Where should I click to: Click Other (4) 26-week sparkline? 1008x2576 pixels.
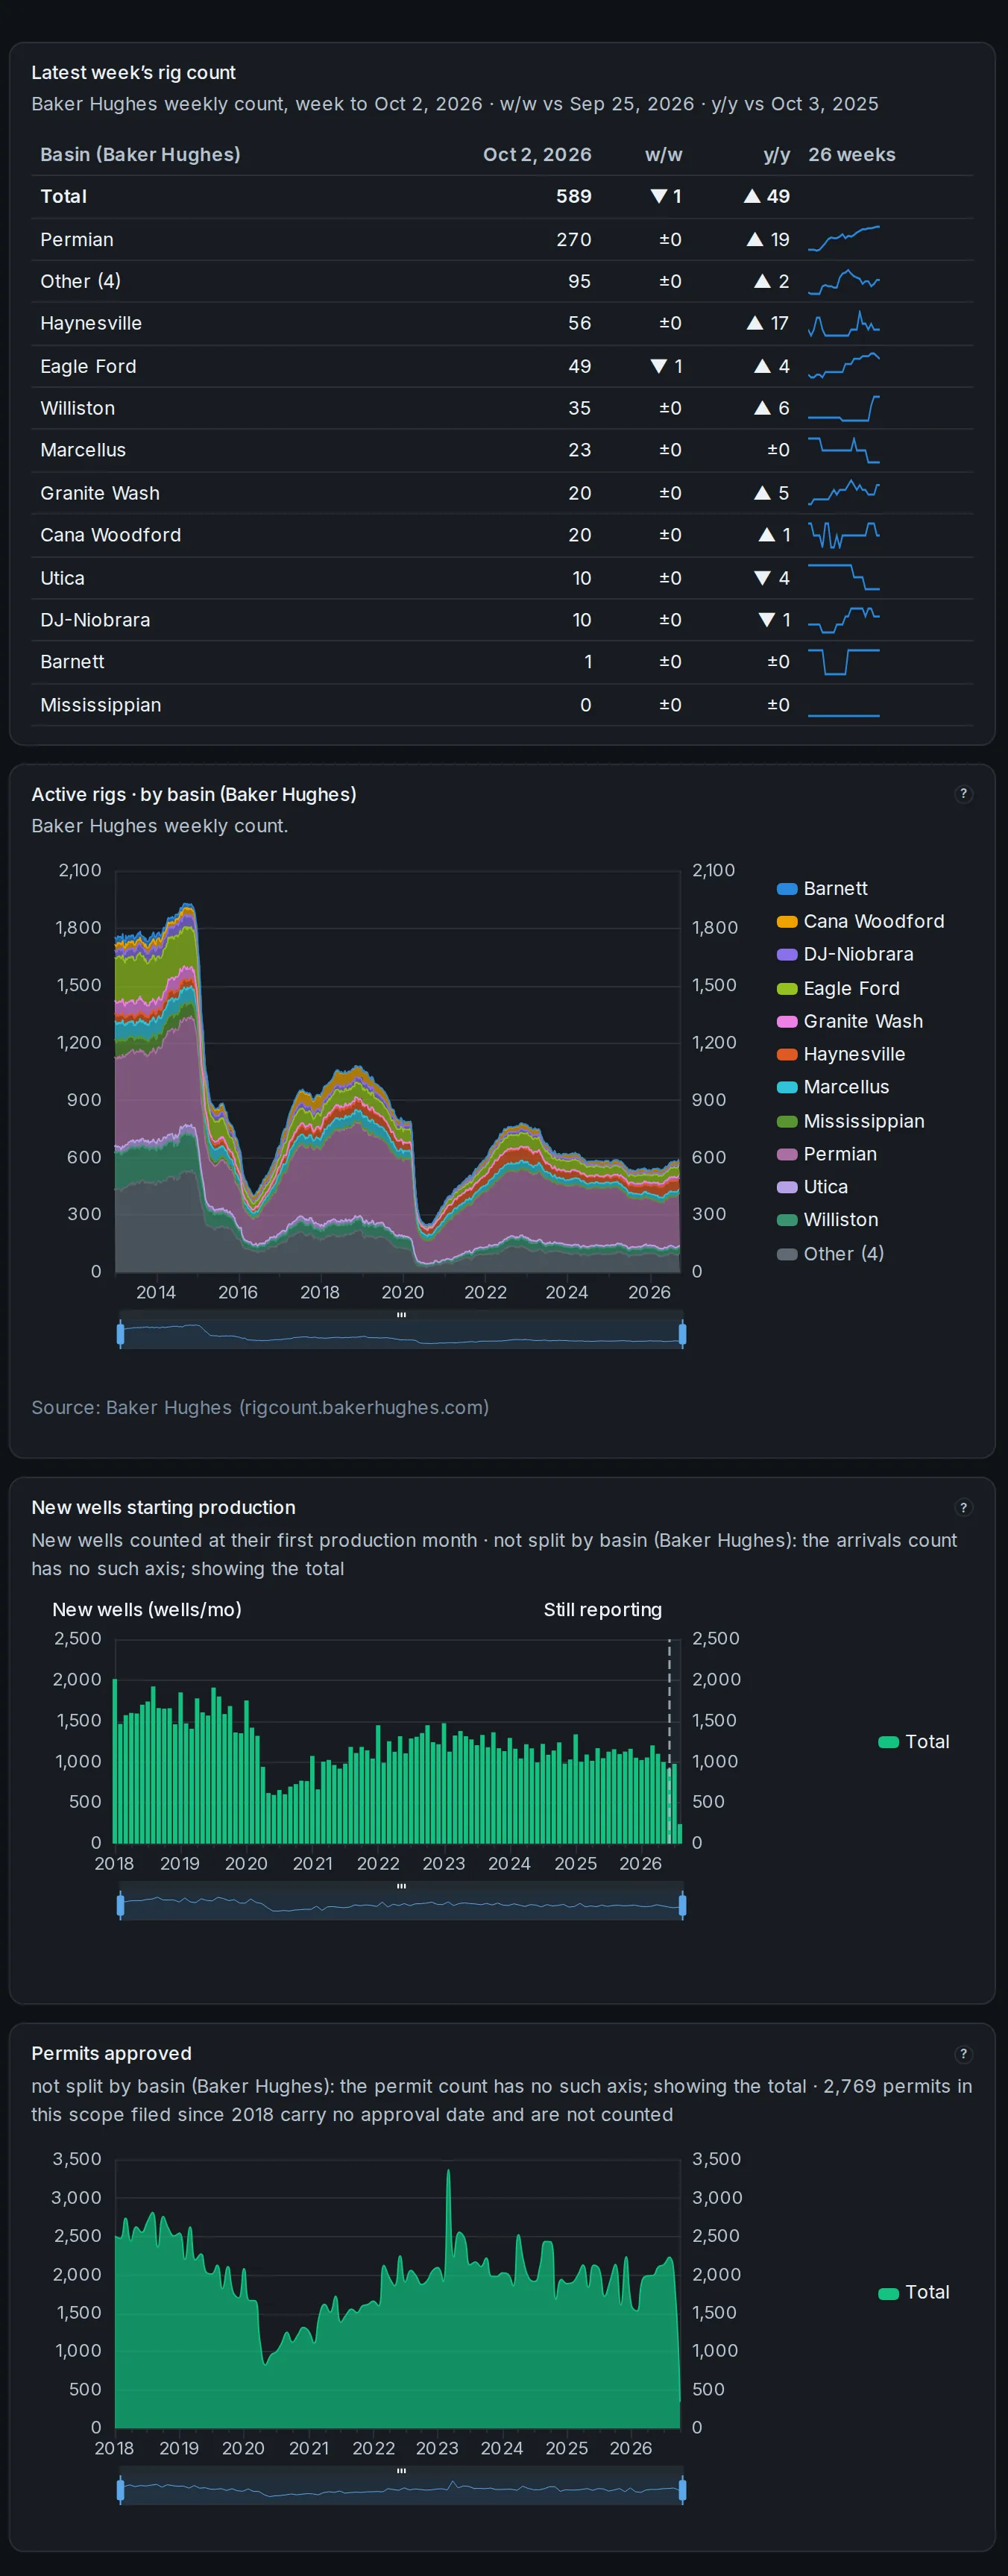click(x=844, y=281)
